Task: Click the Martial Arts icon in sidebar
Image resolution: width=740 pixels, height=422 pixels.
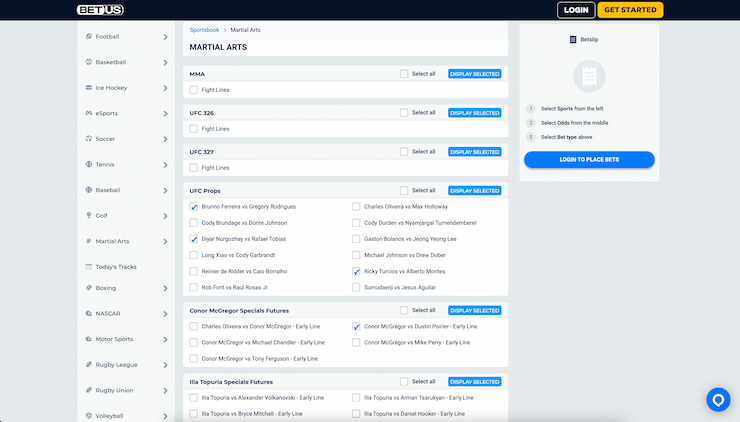Action: click(89, 241)
